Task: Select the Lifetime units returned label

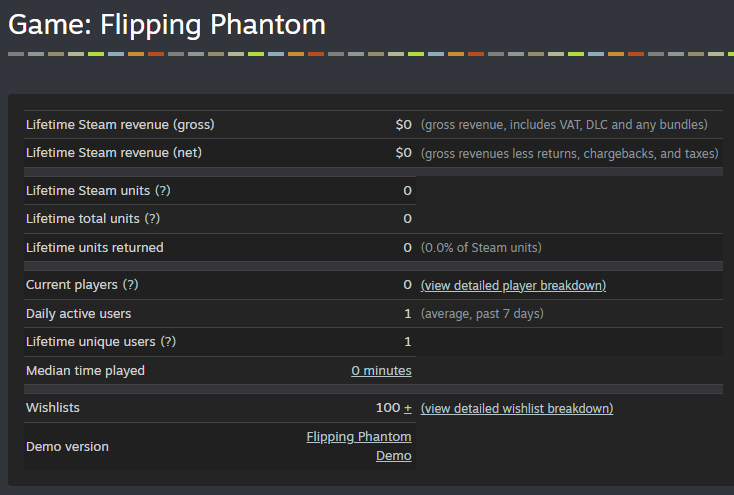Action: click(94, 247)
